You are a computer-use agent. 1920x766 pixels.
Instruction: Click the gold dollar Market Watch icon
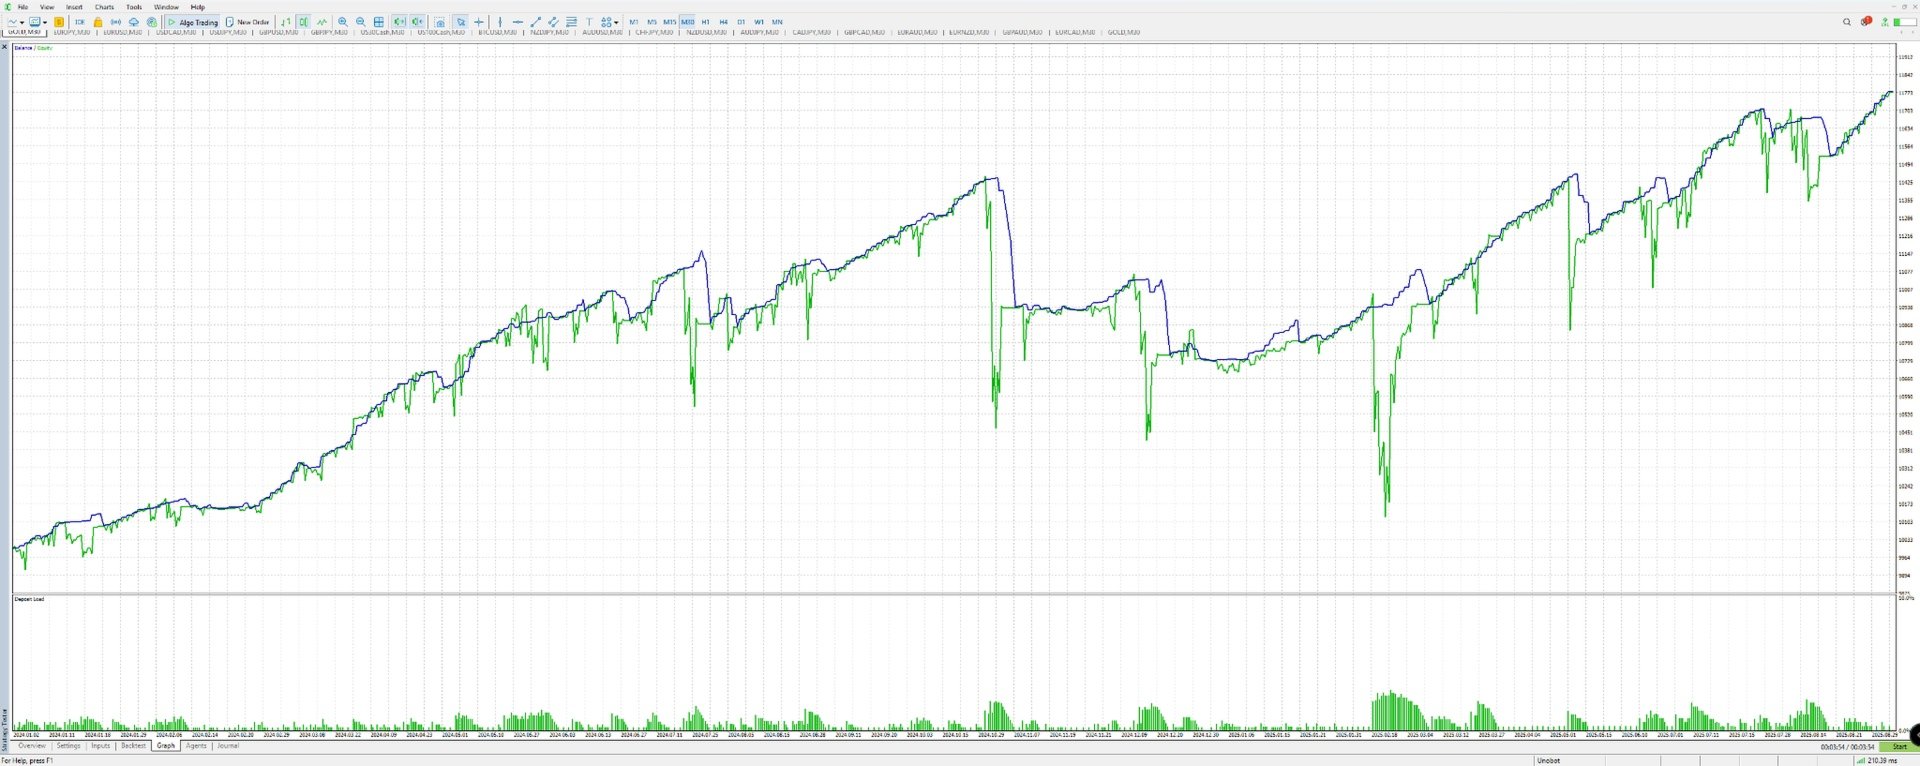pos(59,22)
